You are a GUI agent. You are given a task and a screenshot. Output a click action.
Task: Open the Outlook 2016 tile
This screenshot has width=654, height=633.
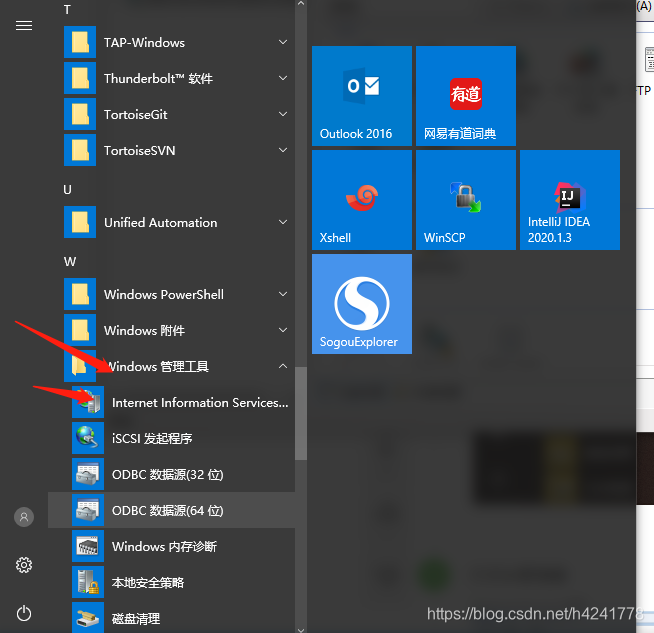point(362,96)
